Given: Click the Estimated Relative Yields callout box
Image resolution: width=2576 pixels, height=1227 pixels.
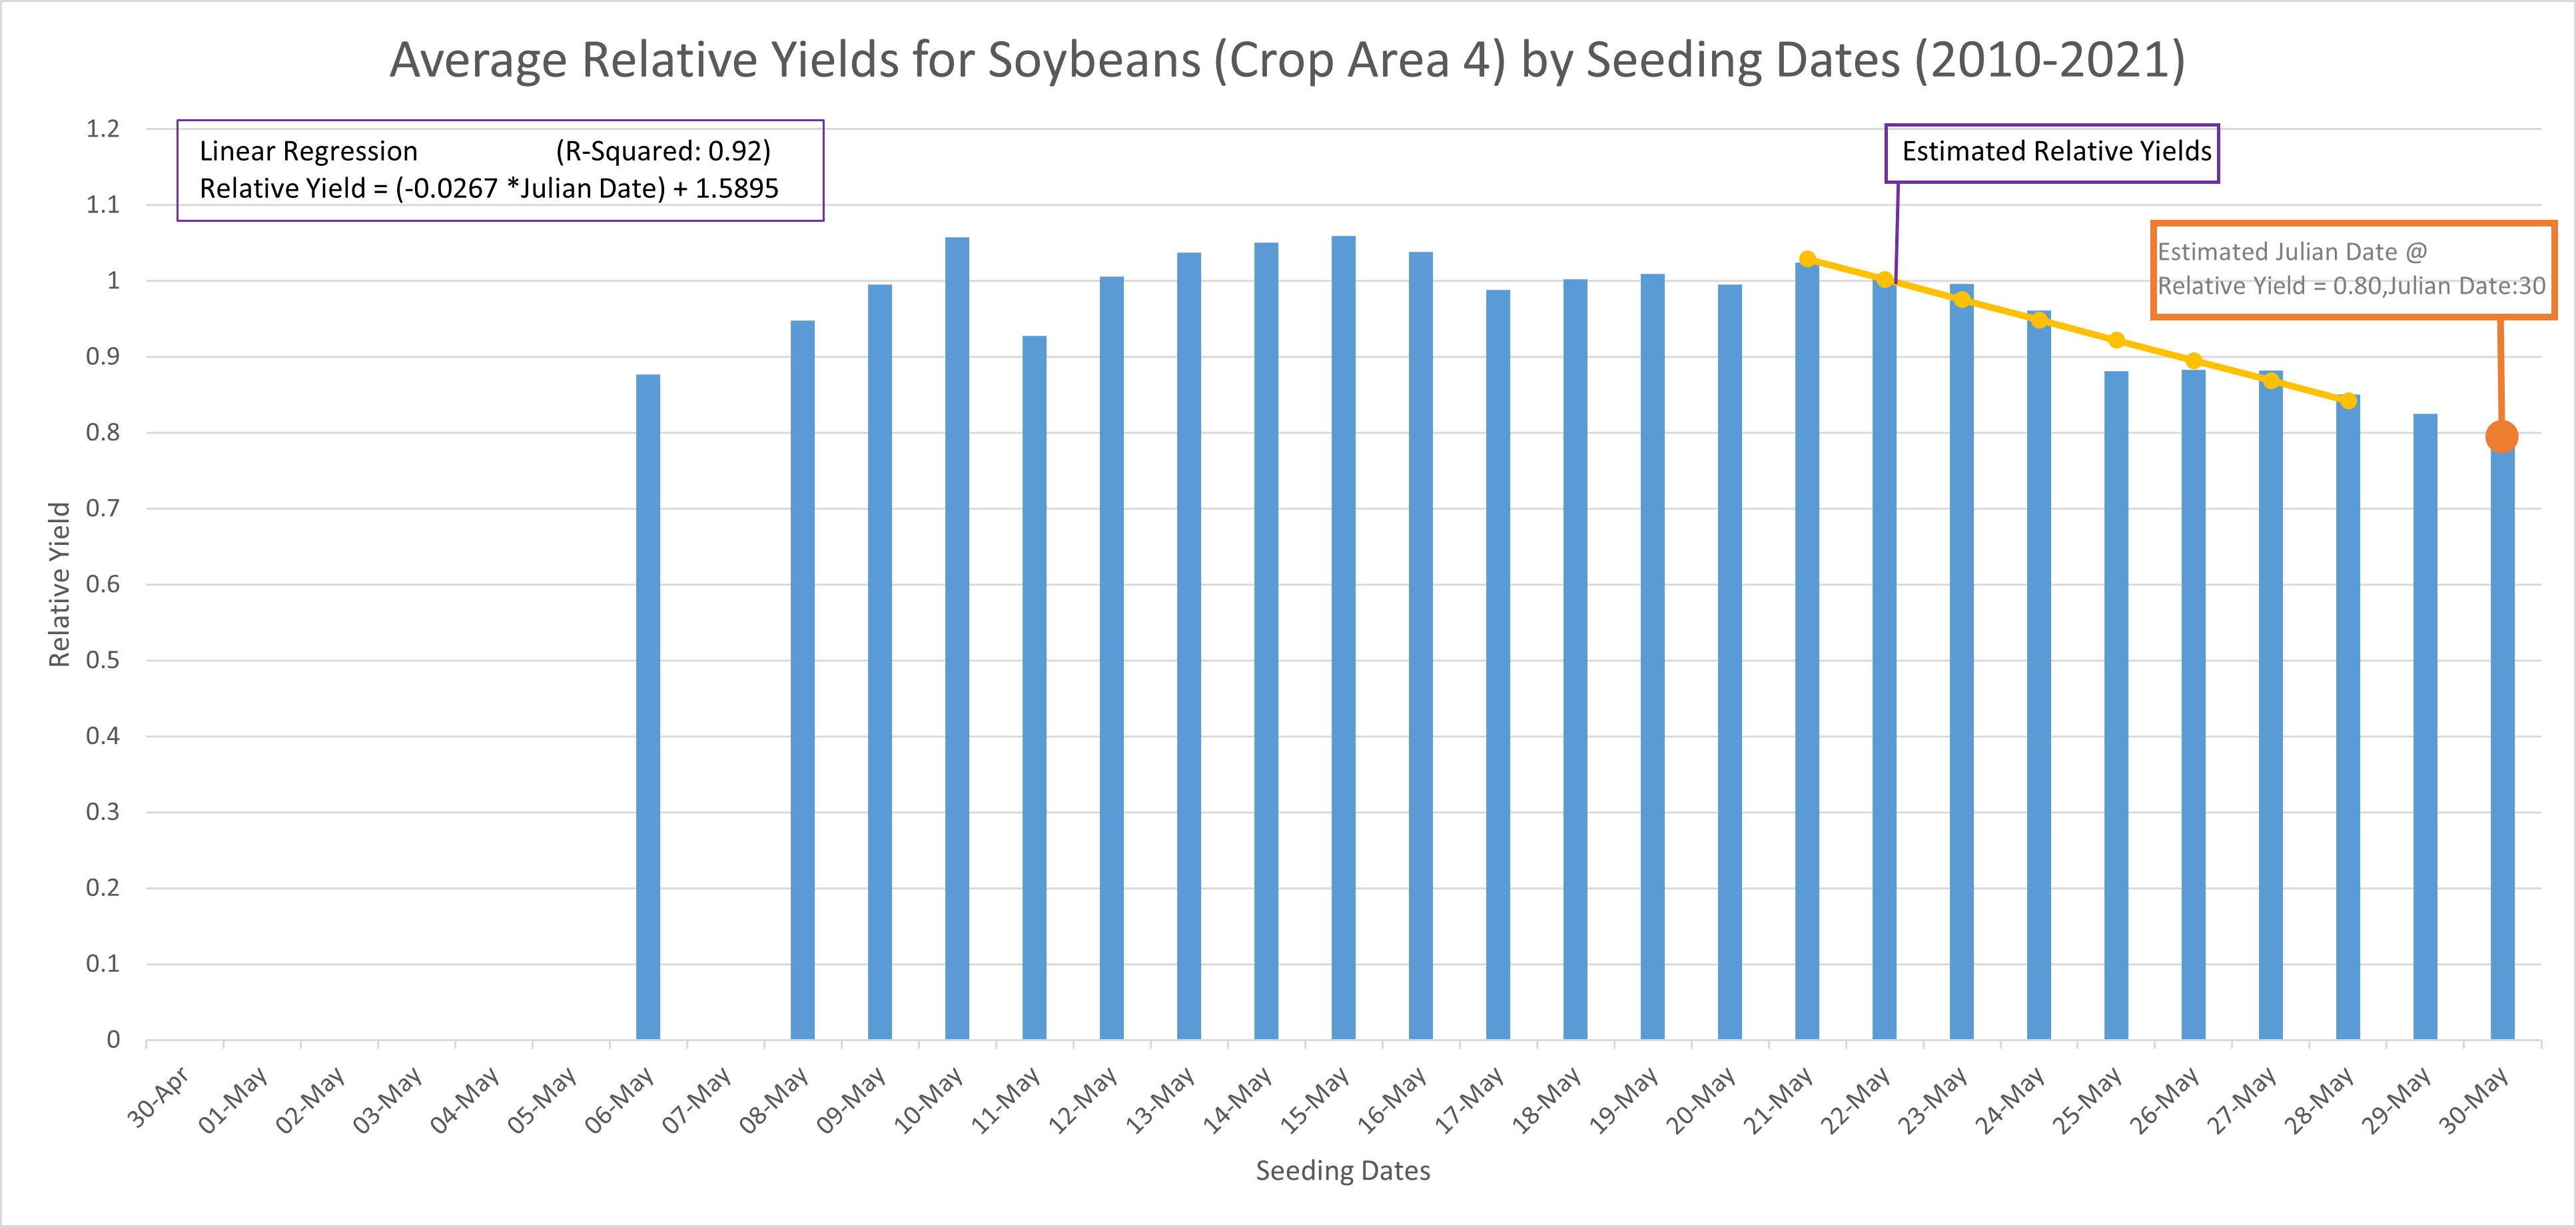Looking at the screenshot, I should click(x=2051, y=152).
